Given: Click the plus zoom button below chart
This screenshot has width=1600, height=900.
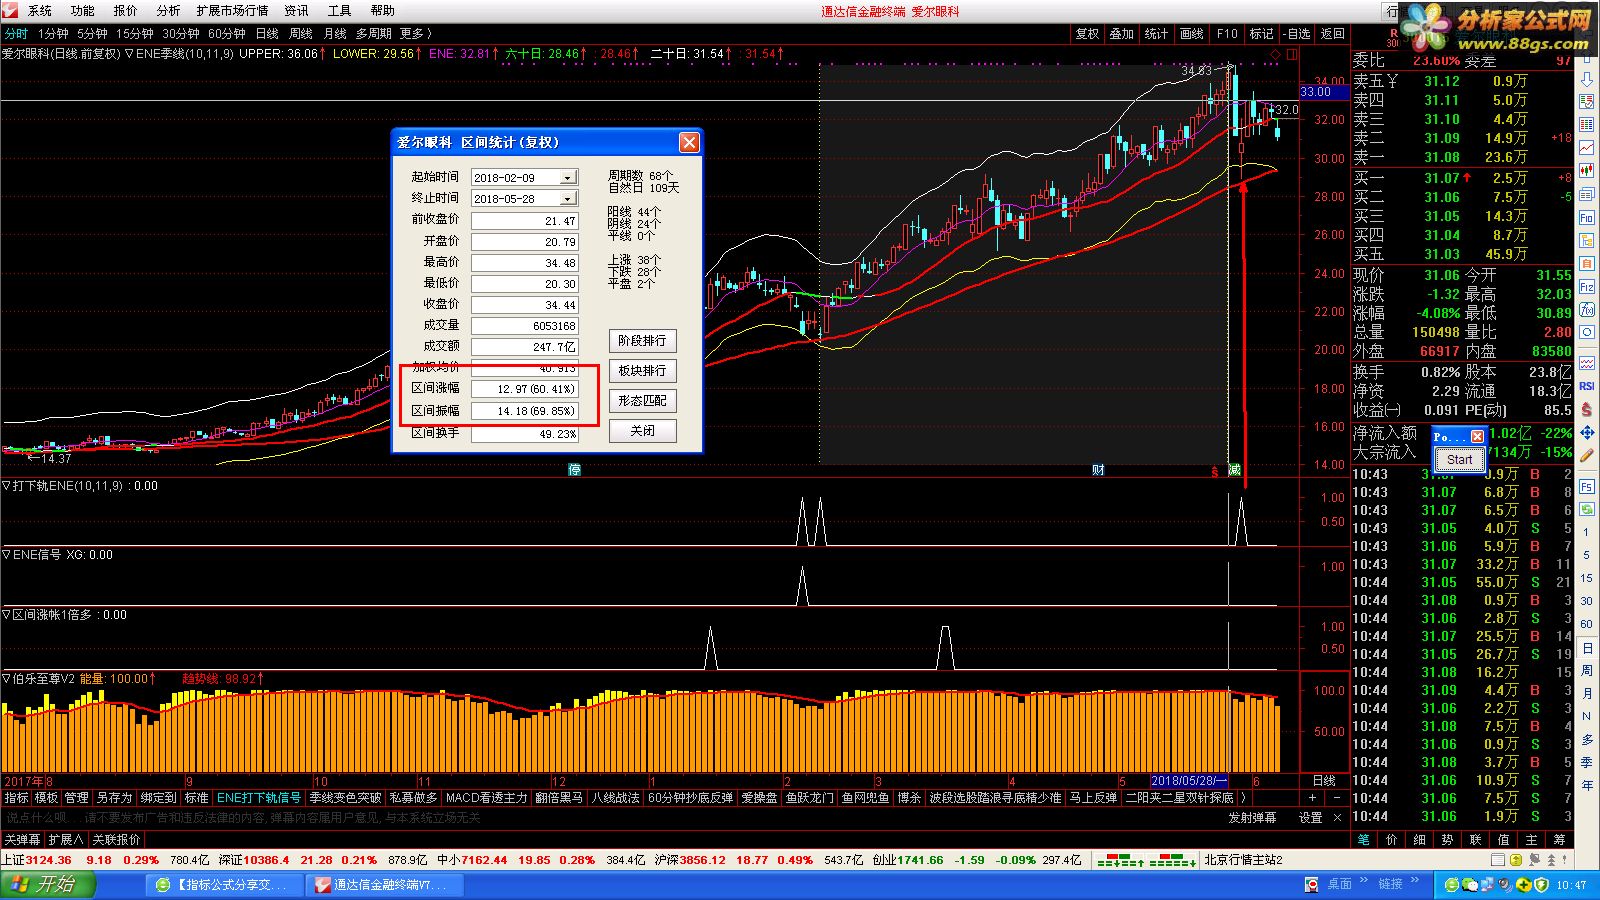Looking at the screenshot, I should point(1312,798).
